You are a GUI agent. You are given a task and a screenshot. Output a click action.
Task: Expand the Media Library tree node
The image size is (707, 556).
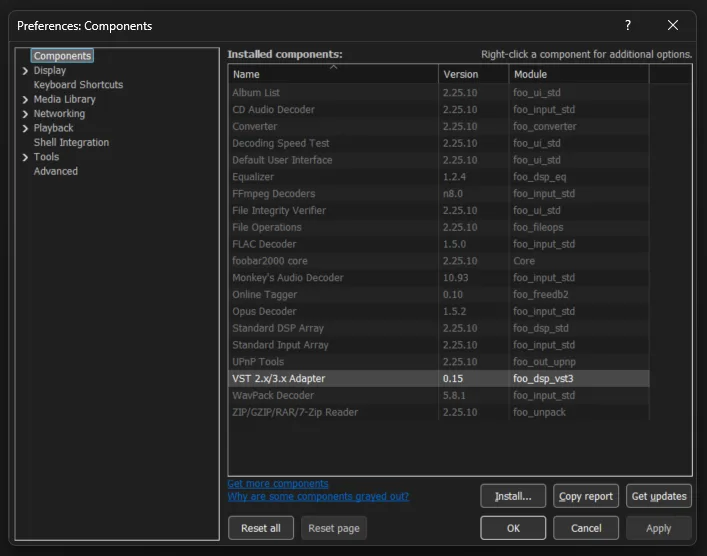pos(25,100)
